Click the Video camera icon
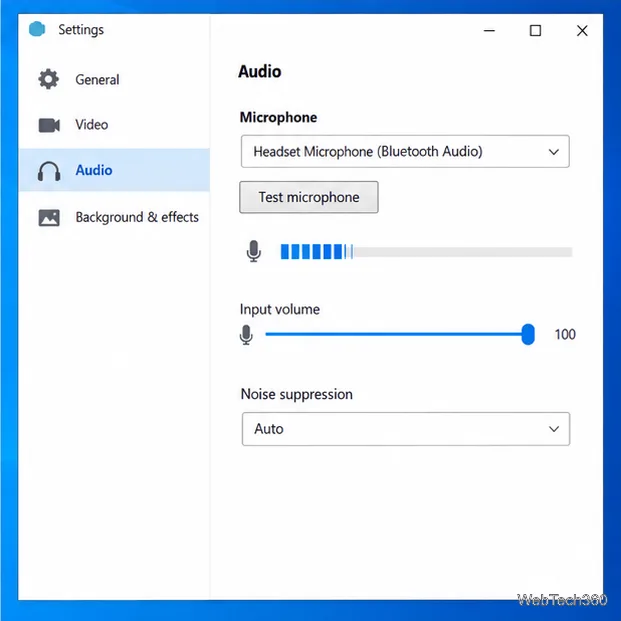The image size is (621, 621). 49,125
